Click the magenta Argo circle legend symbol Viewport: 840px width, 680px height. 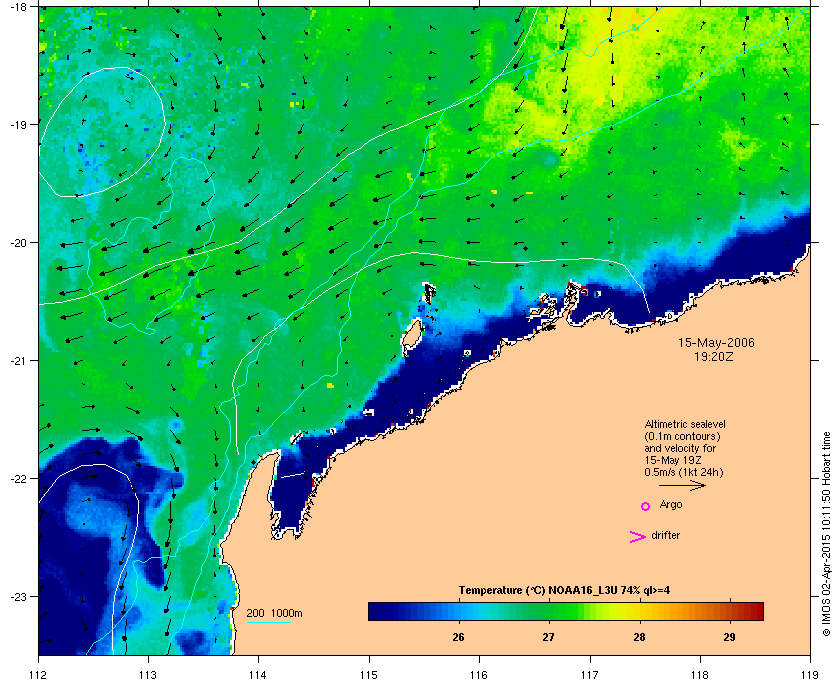(x=646, y=506)
